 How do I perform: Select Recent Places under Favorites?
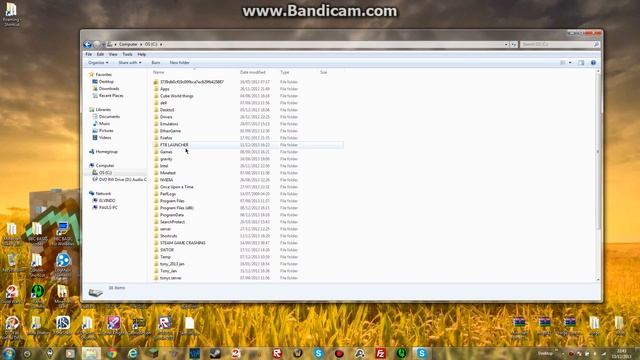point(111,96)
